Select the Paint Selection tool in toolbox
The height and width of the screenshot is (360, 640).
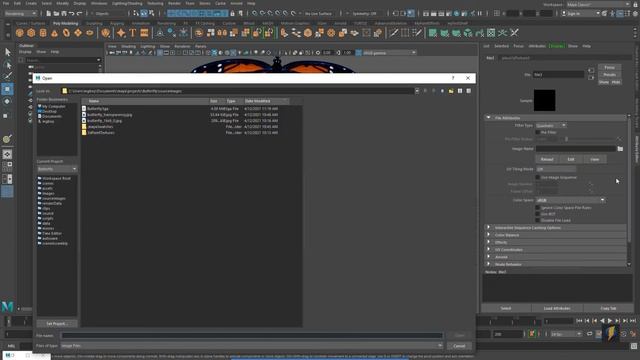click(x=7, y=76)
